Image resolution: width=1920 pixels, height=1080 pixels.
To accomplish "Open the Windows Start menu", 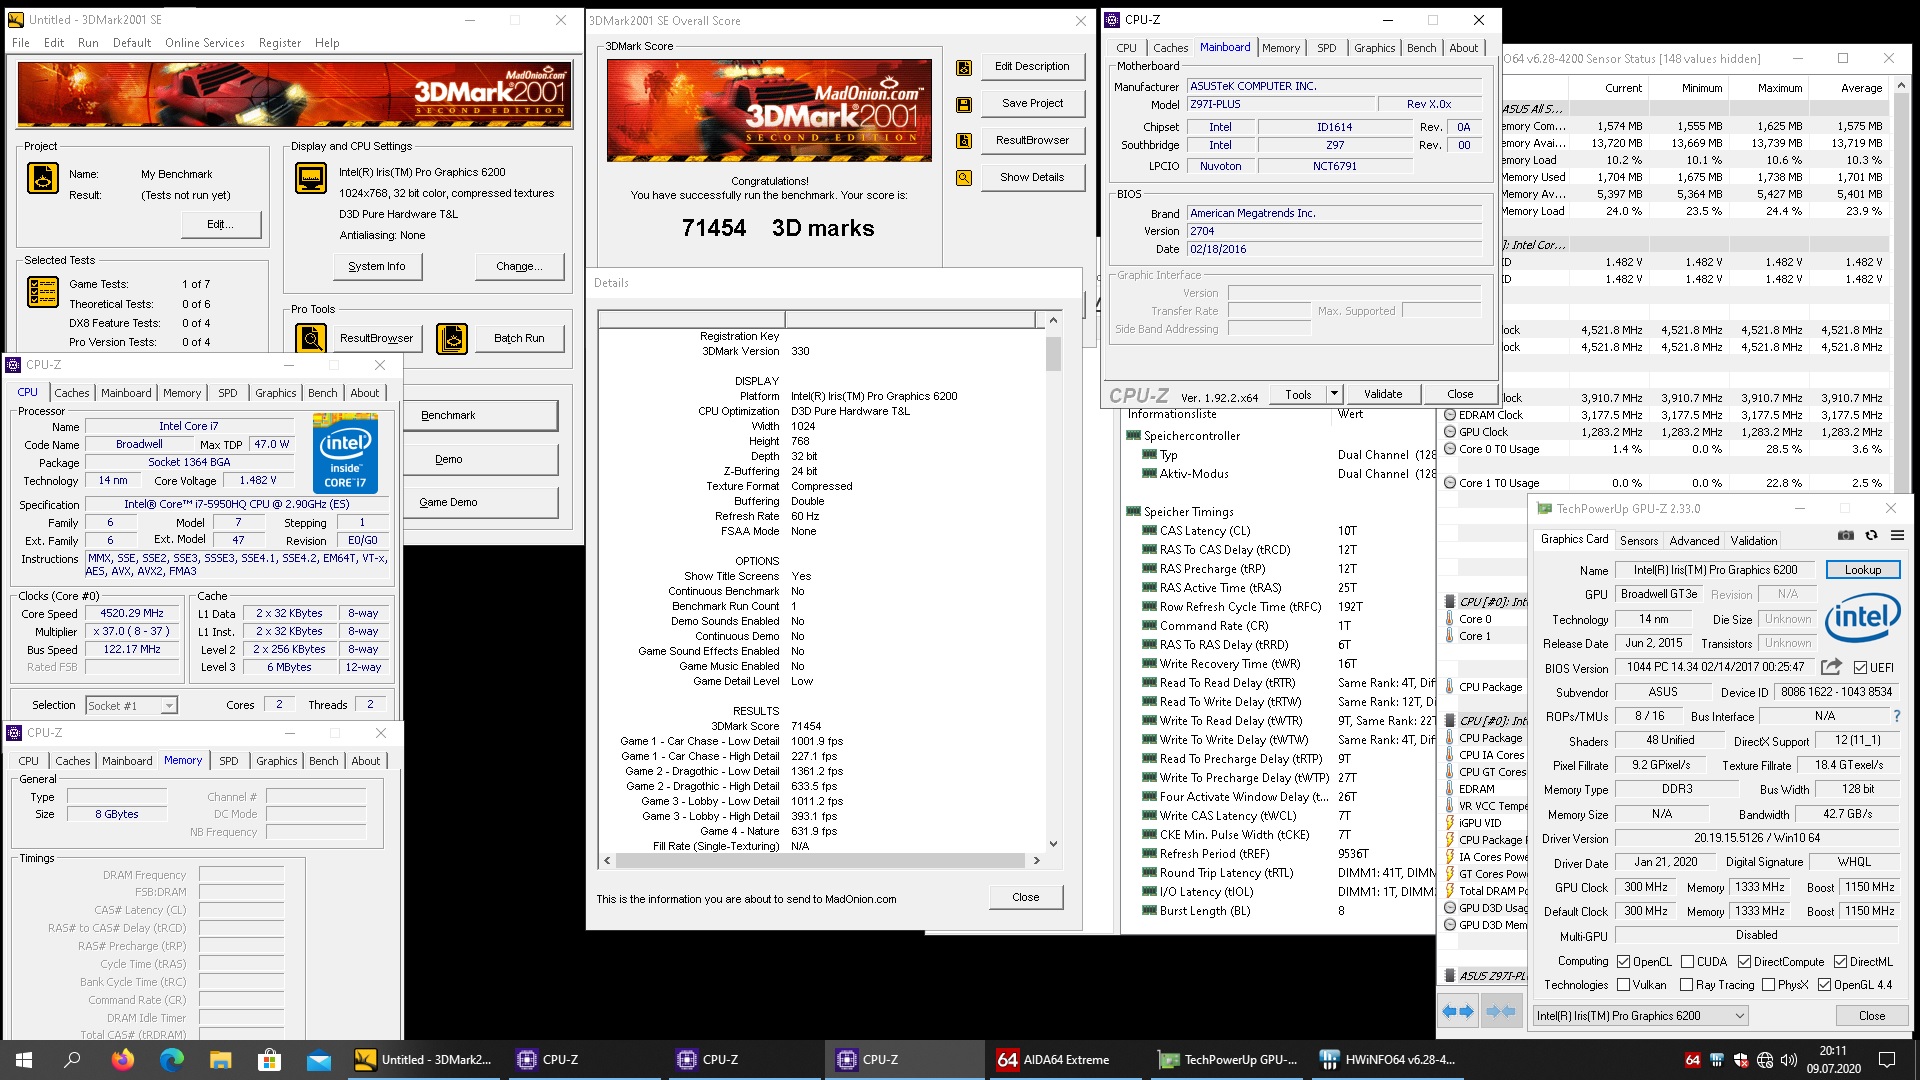I will click(24, 1059).
